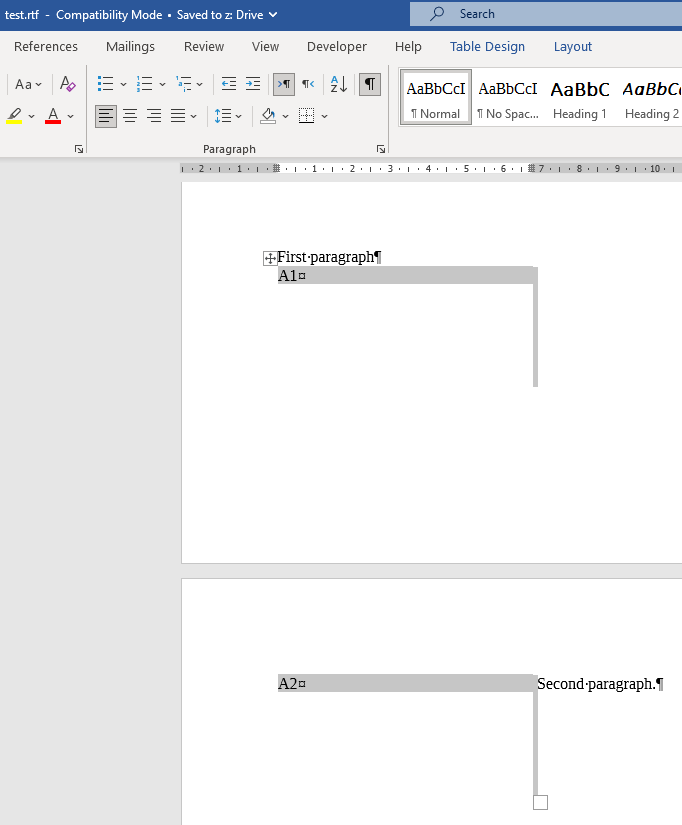Expand multilevel list dropdown
Image resolution: width=682 pixels, height=825 pixels.
(x=199, y=84)
